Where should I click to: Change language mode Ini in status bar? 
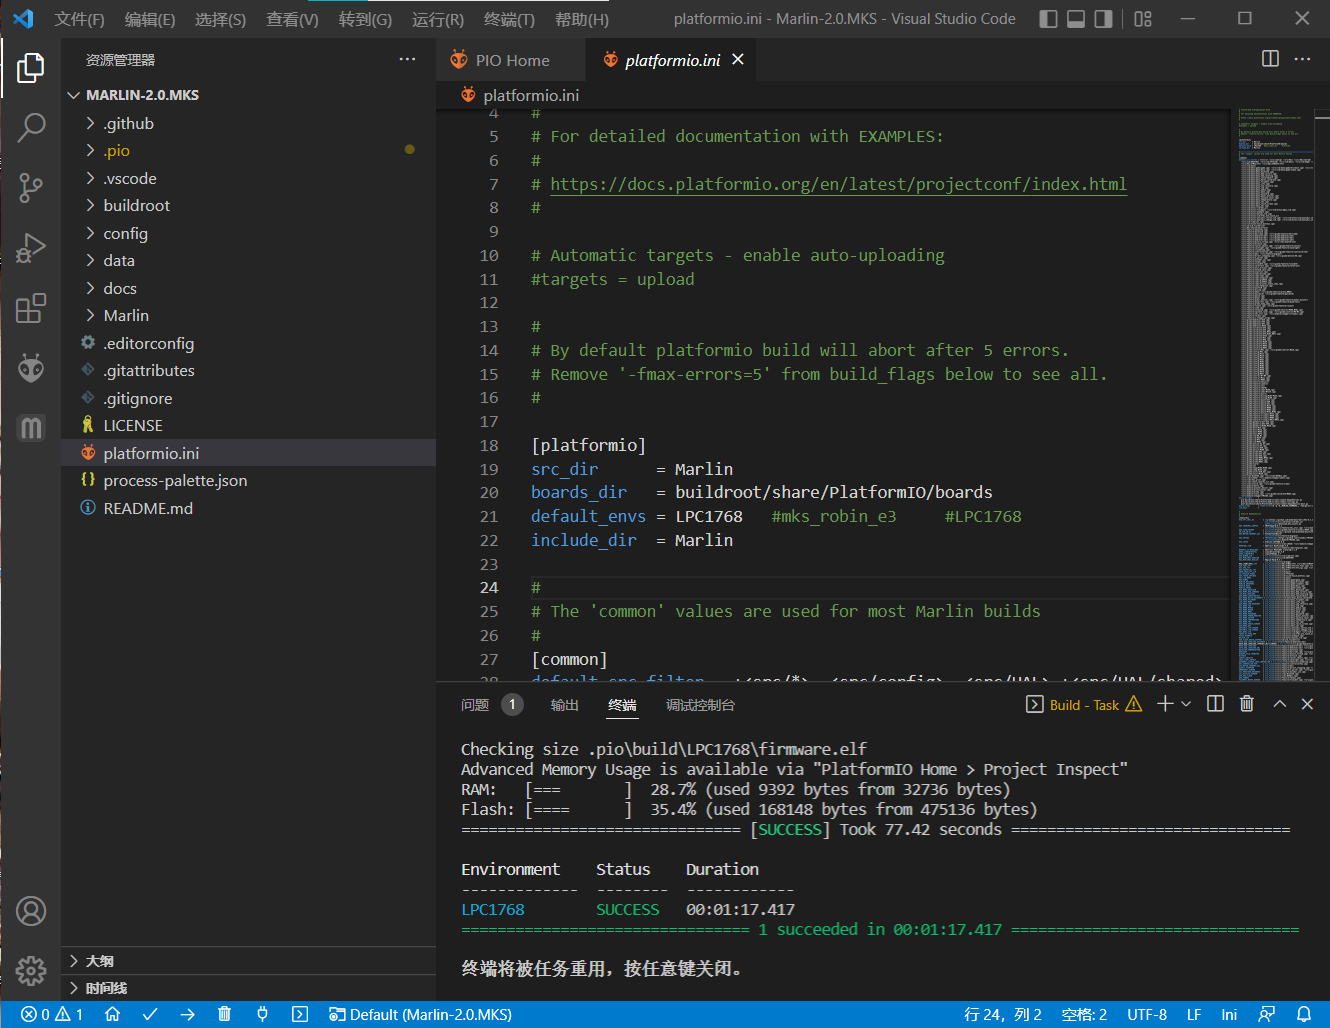point(1229,1014)
